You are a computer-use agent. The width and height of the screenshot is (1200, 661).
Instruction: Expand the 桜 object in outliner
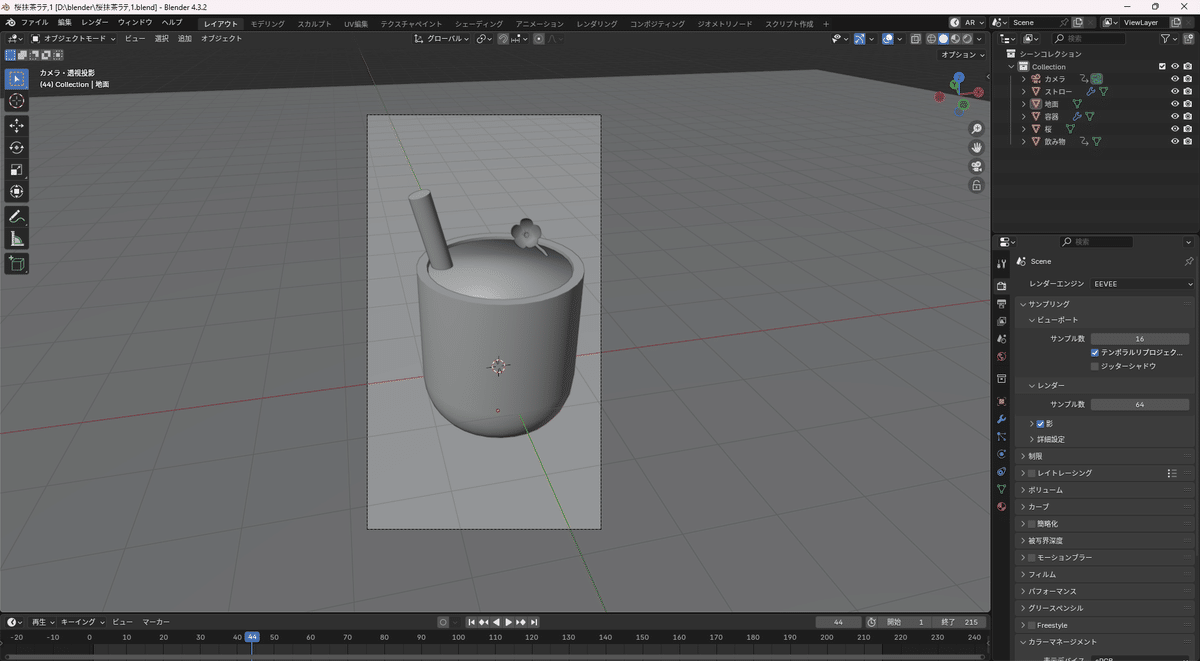(x=1023, y=129)
